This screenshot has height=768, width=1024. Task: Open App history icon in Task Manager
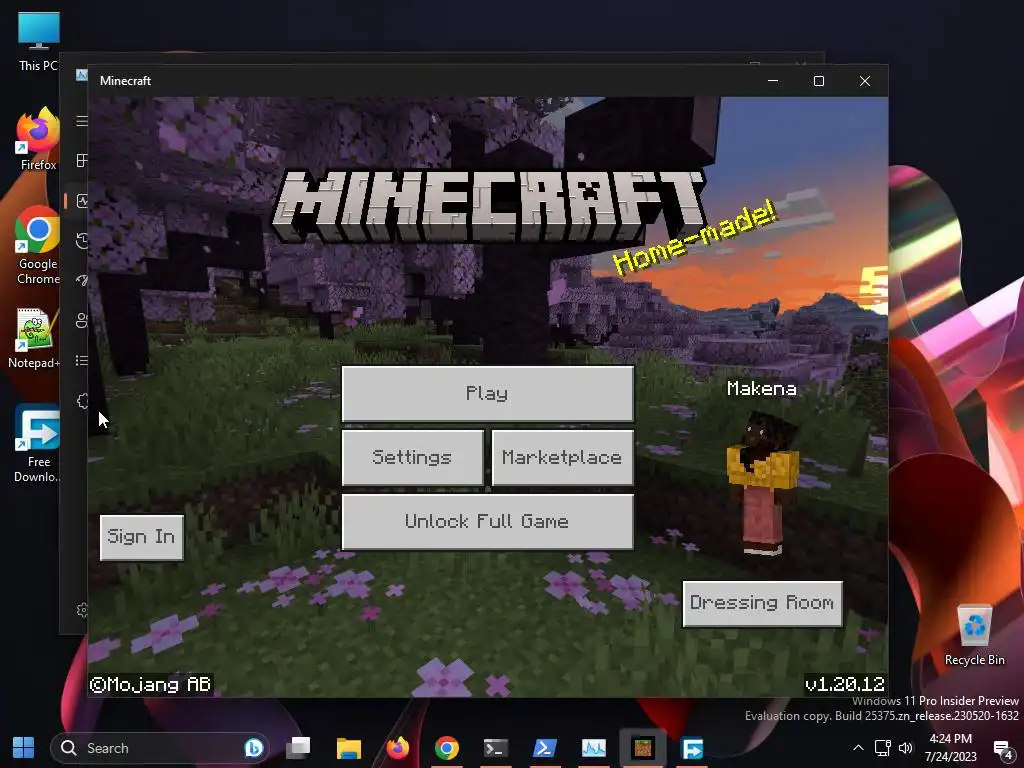tap(82, 241)
